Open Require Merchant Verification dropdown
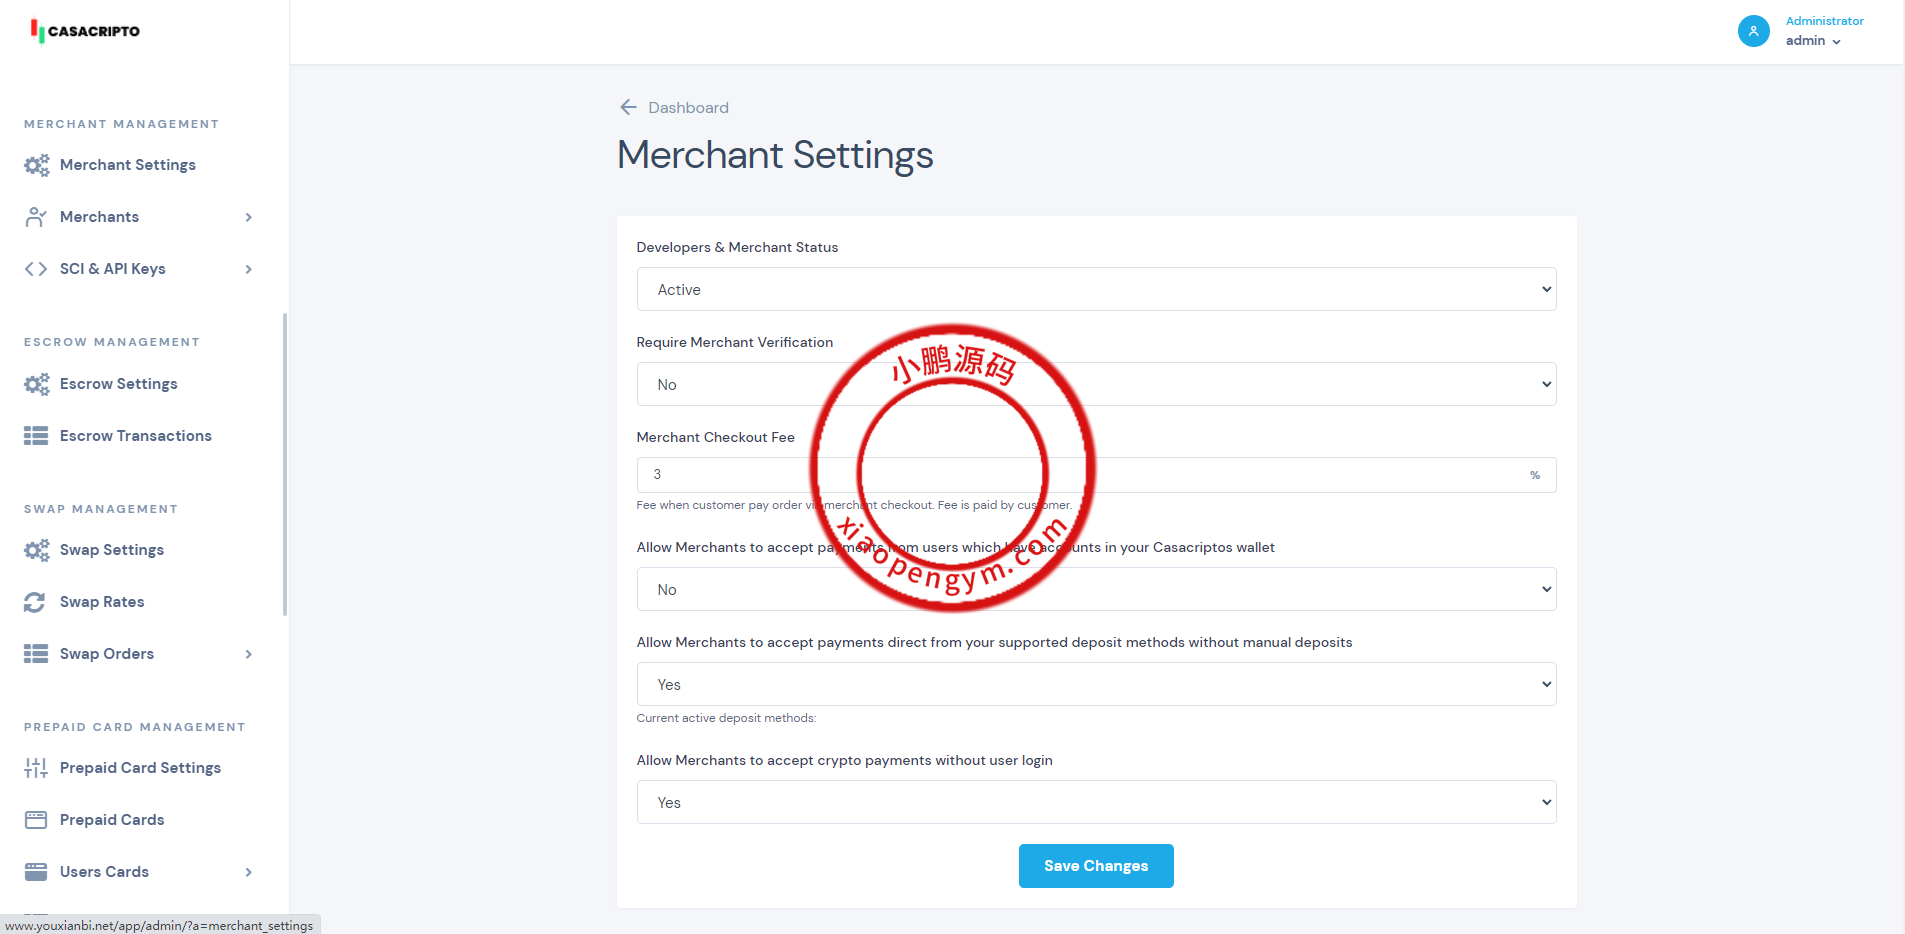This screenshot has width=1905, height=934. click(x=1096, y=384)
